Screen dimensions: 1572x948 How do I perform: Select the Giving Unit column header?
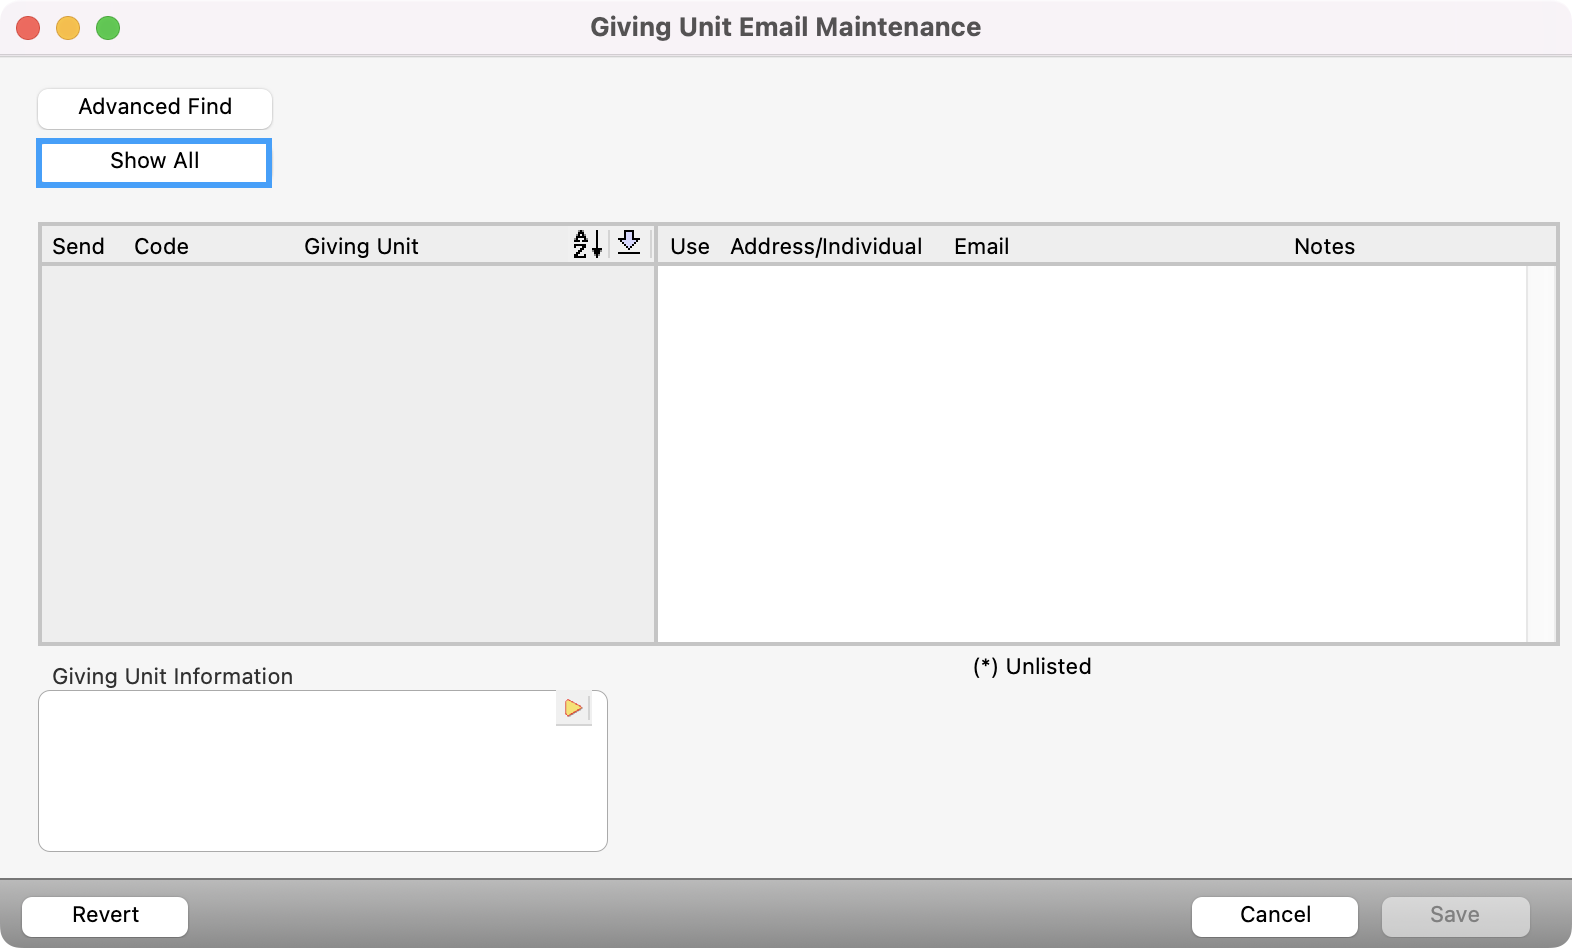(x=361, y=246)
